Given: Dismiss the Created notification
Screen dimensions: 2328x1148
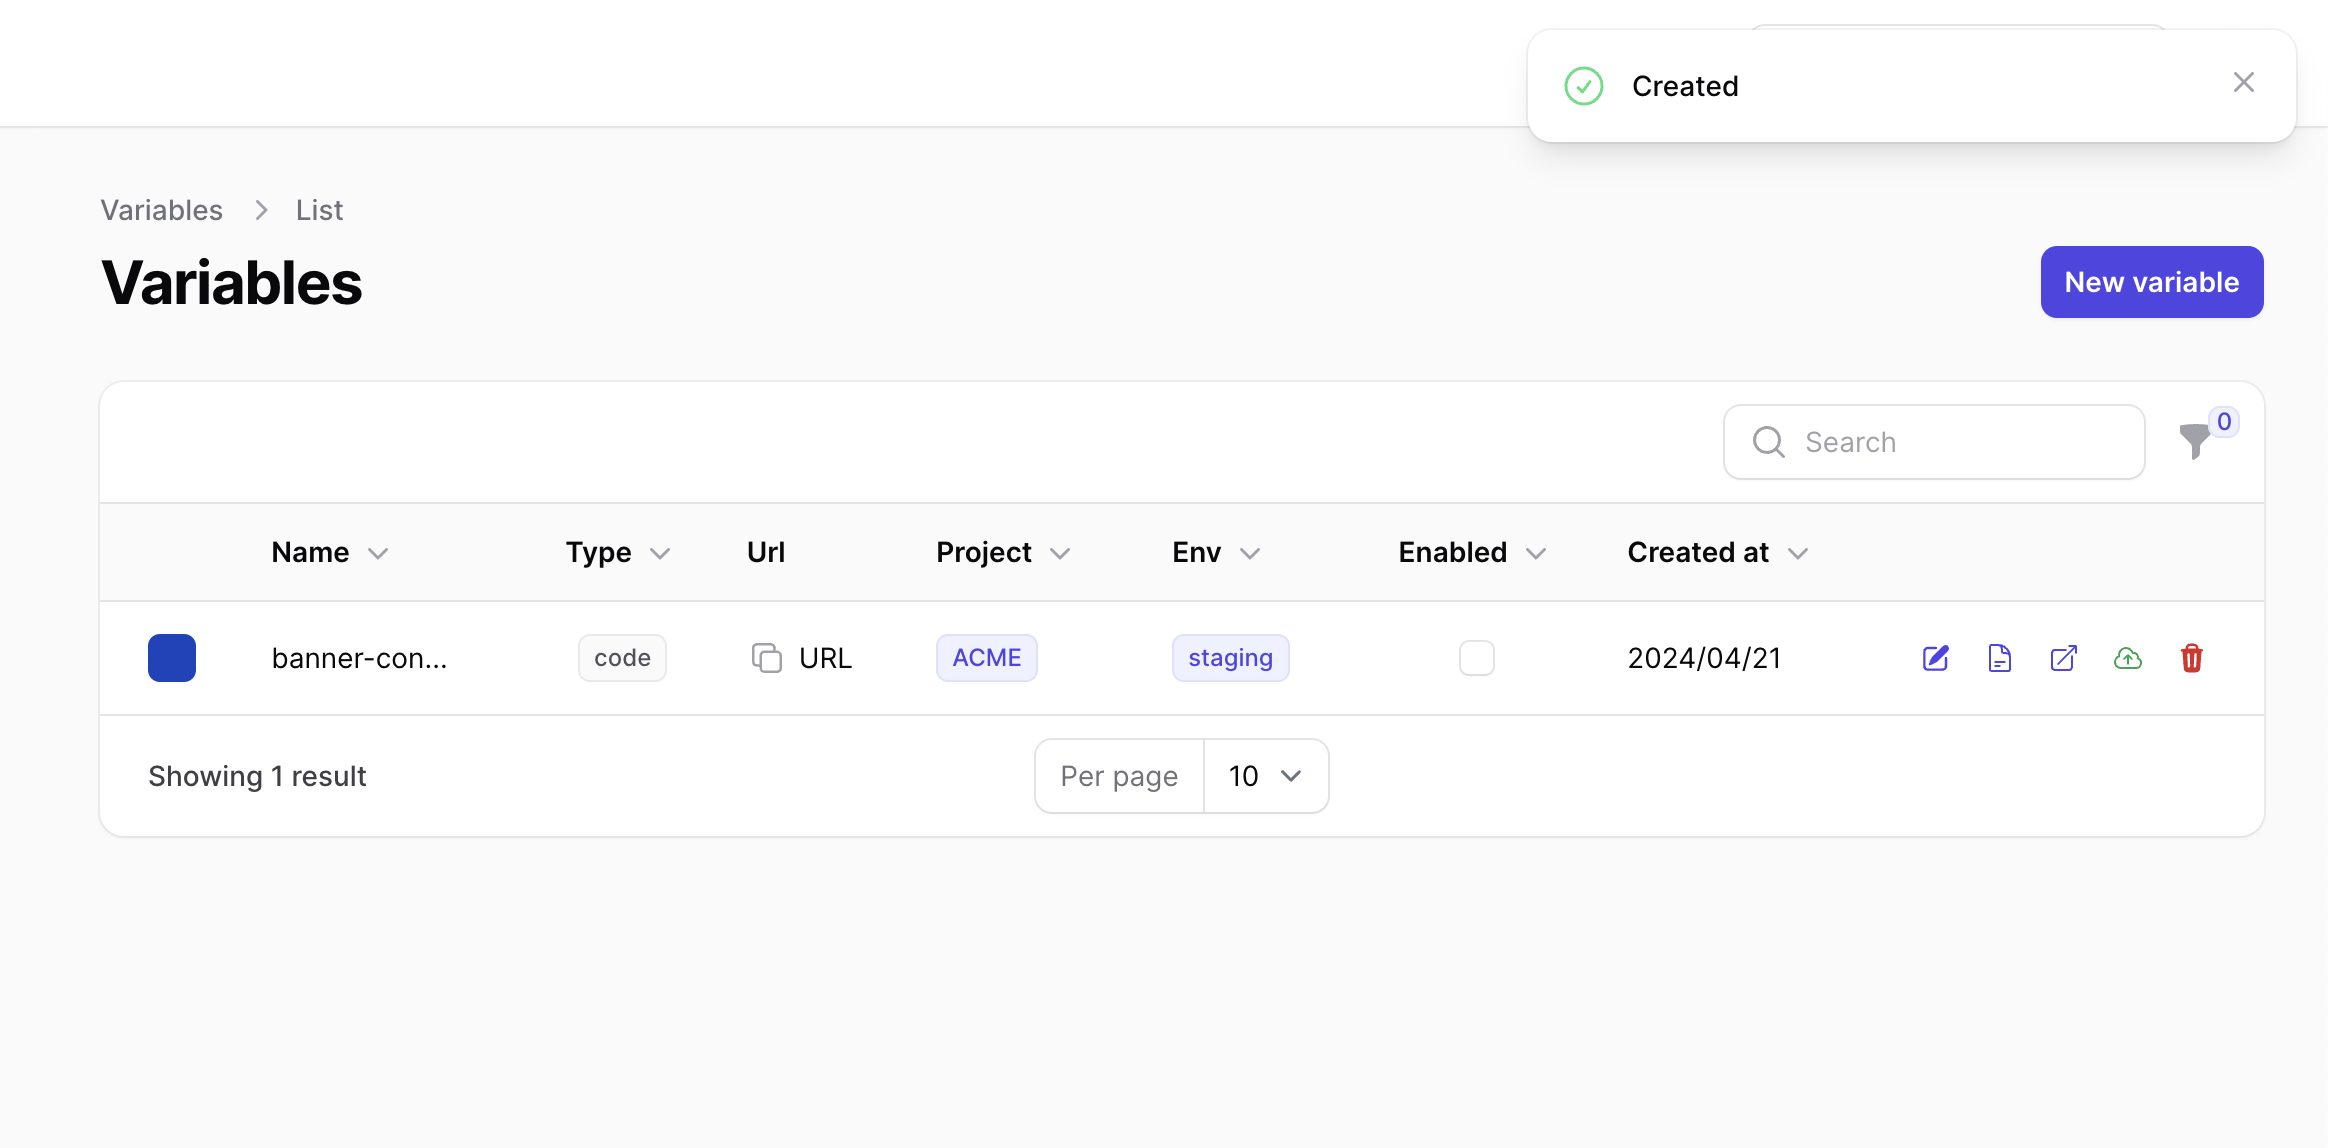Looking at the screenshot, I should click(x=2243, y=82).
